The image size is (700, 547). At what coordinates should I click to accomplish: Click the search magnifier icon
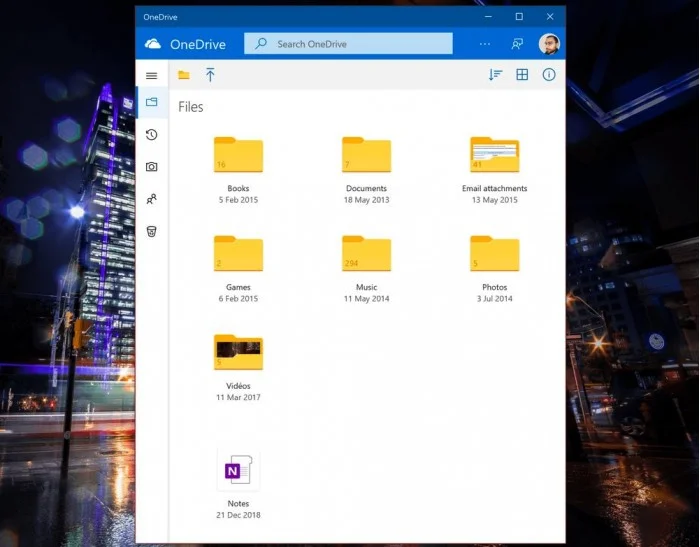point(261,43)
